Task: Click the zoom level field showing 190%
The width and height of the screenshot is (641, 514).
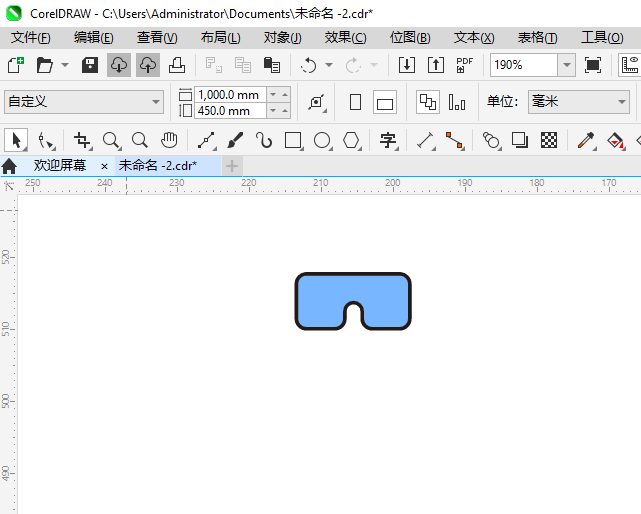Action: [x=524, y=65]
